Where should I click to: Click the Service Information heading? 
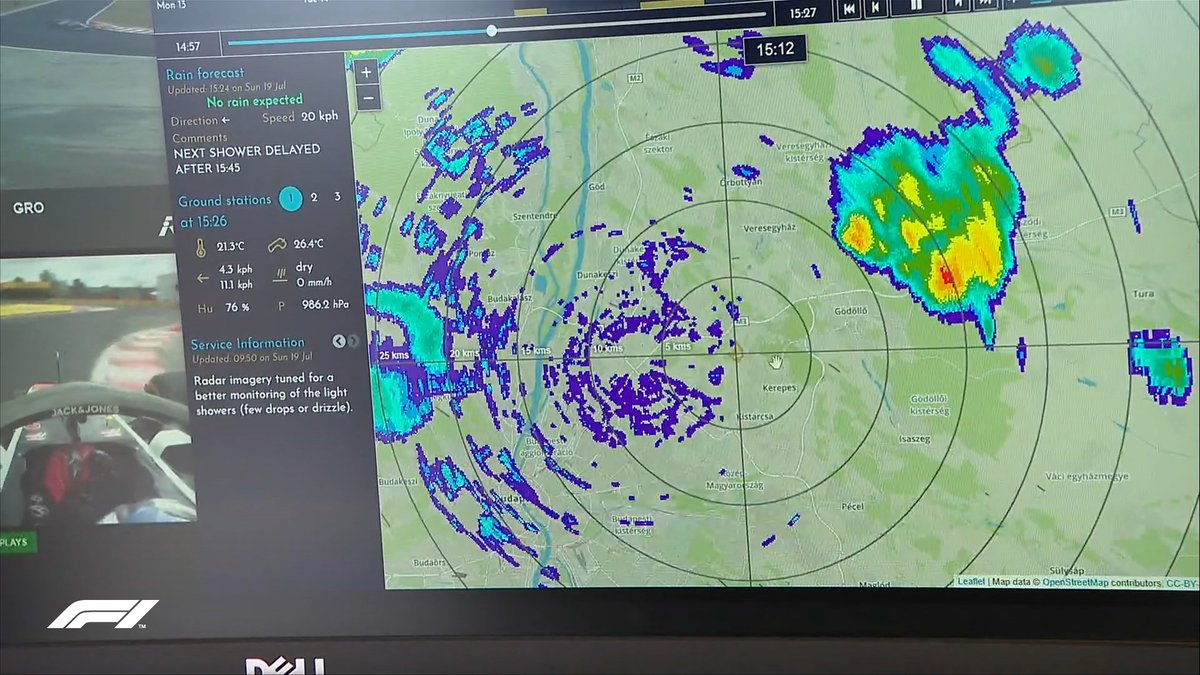(x=248, y=343)
